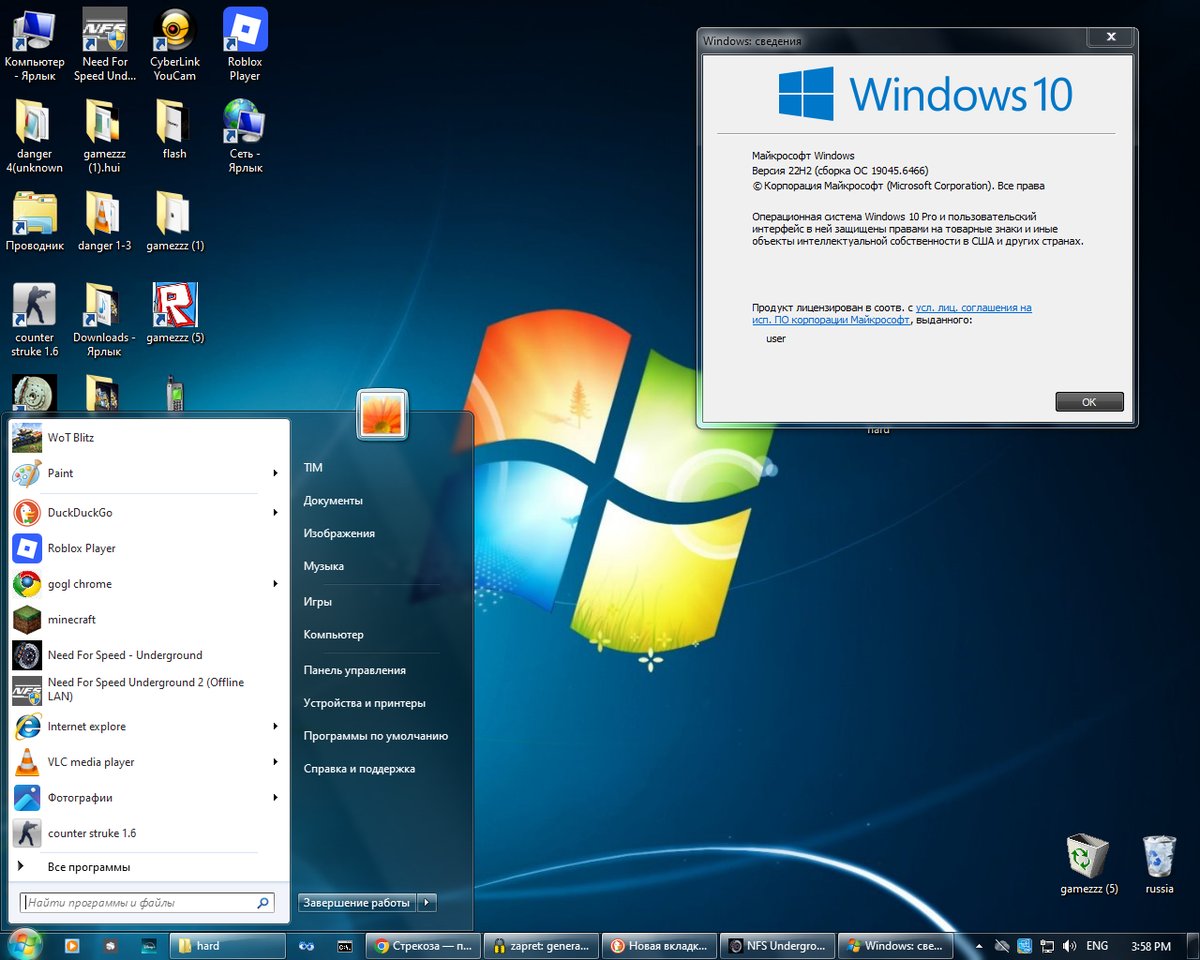The height and width of the screenshot is (960, 1200).
Task: Switch to the Стрекоза Chrome taskbar button
Action: 422,945
